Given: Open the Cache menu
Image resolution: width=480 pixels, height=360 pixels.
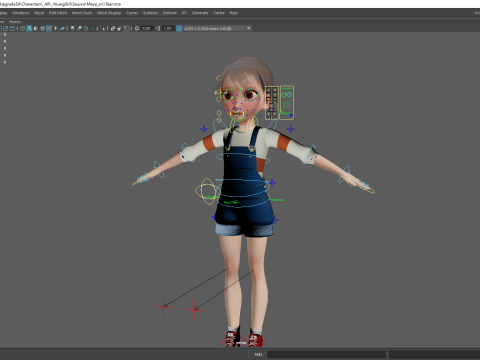Looking at the screenshot, I should coord(219,13).
